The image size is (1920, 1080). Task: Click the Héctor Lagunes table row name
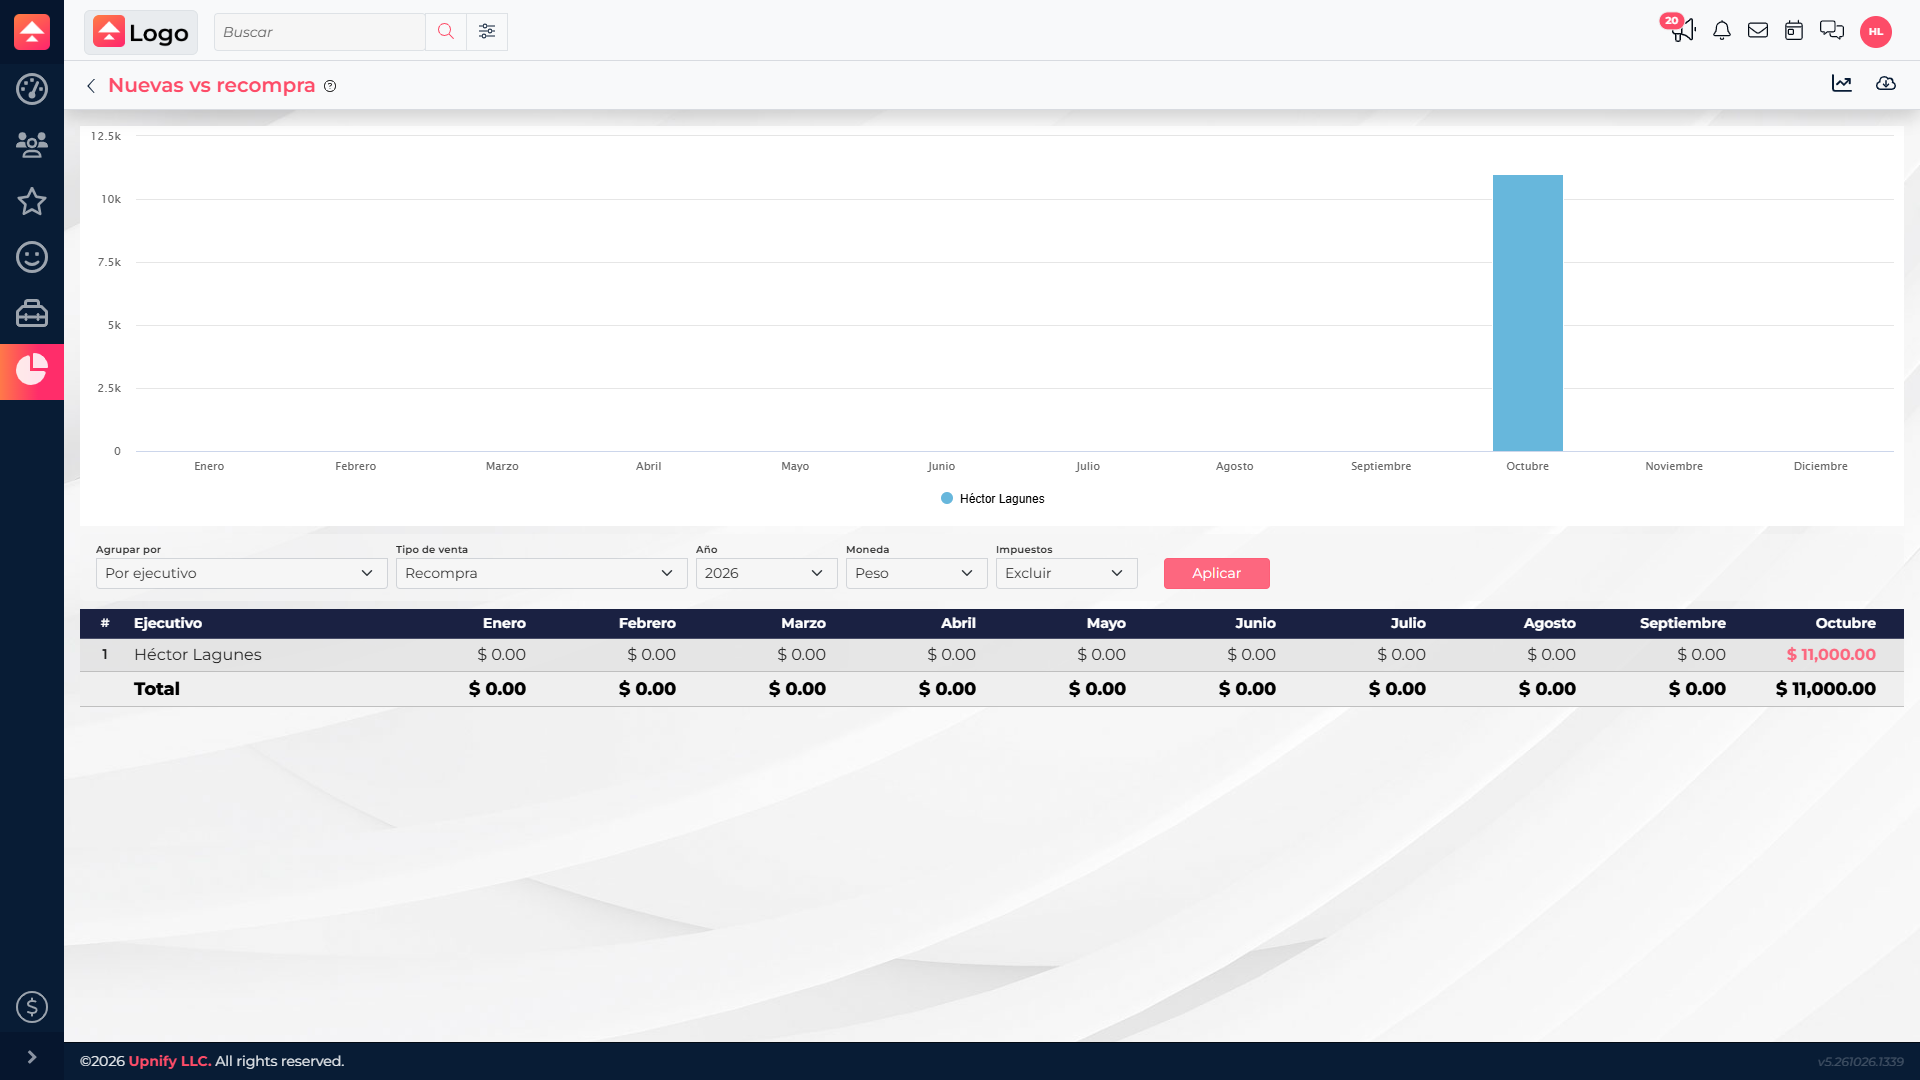198,655
